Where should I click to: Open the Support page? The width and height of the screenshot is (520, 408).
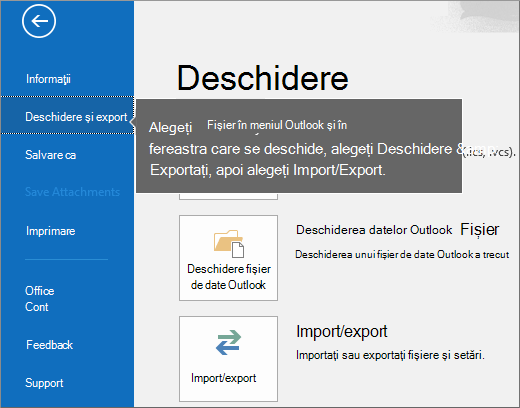[44, 383]
